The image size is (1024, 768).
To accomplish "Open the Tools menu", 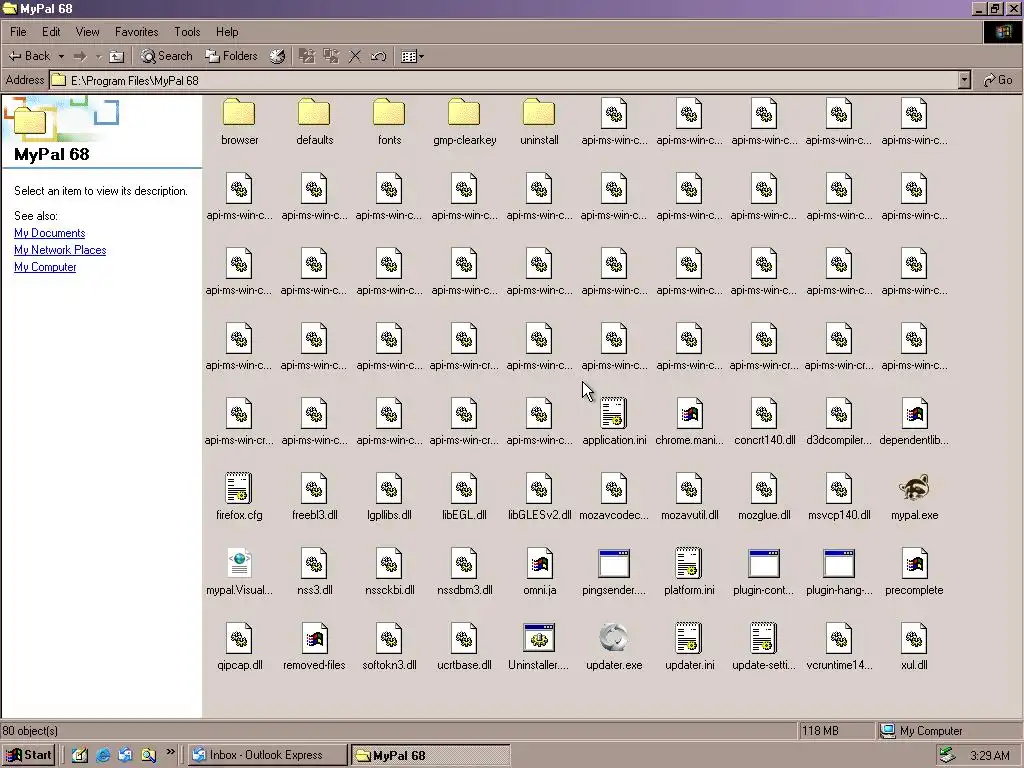I will click(x=187, y=31).
